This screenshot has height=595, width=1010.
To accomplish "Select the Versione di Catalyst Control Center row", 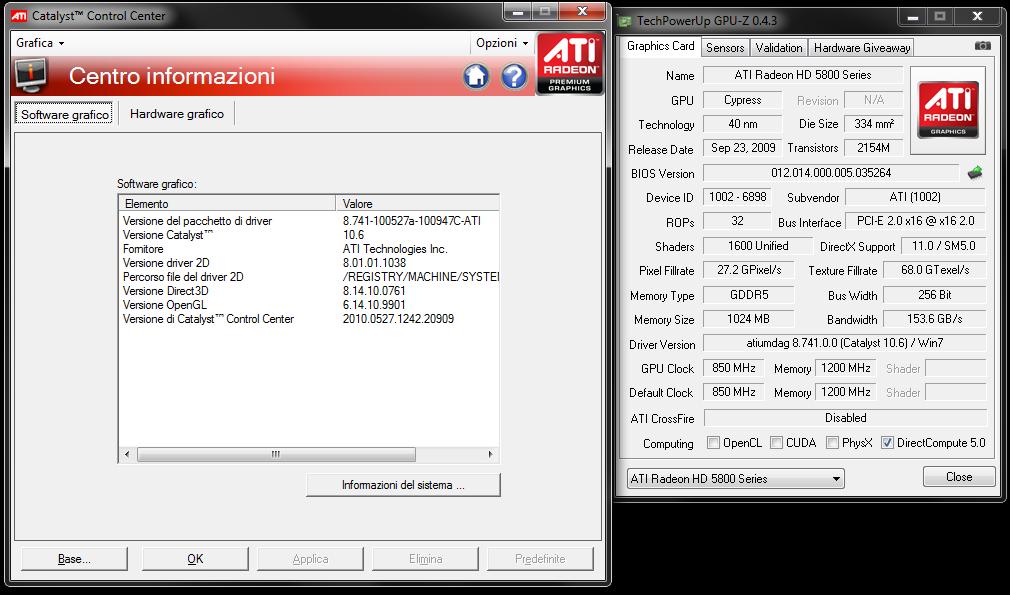I will [x=309, y=319].
